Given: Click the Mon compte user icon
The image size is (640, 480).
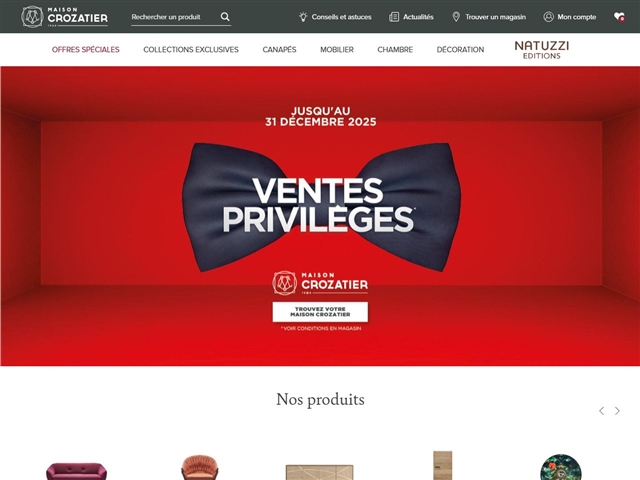Looking at the screenshot, I should click(x=548, y=17).
